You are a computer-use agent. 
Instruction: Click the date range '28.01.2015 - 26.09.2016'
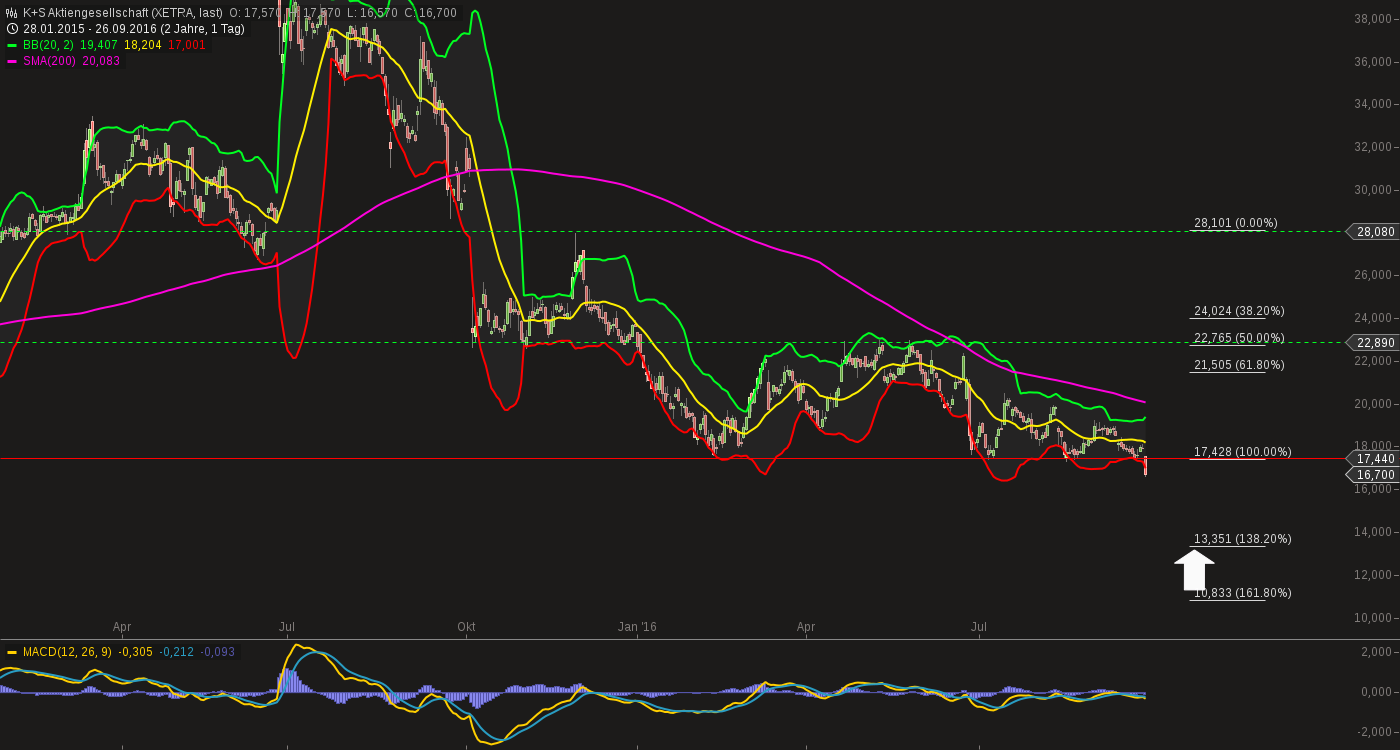[90, 29]
